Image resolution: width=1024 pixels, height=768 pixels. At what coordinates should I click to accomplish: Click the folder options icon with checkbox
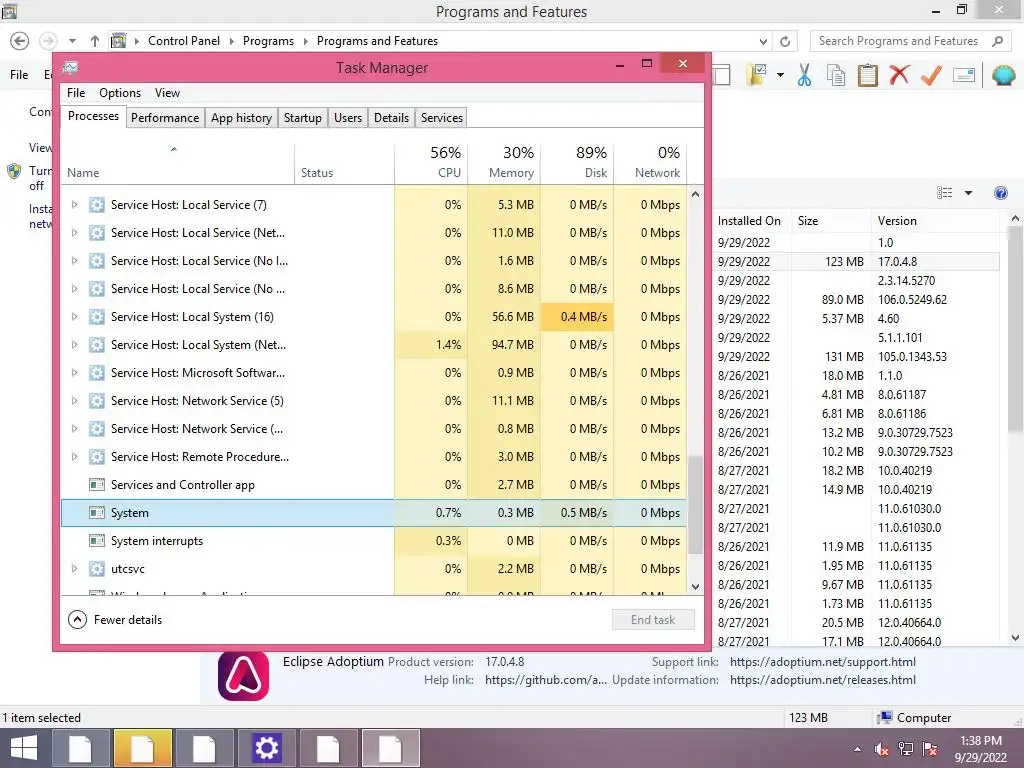tap(758, 75)
